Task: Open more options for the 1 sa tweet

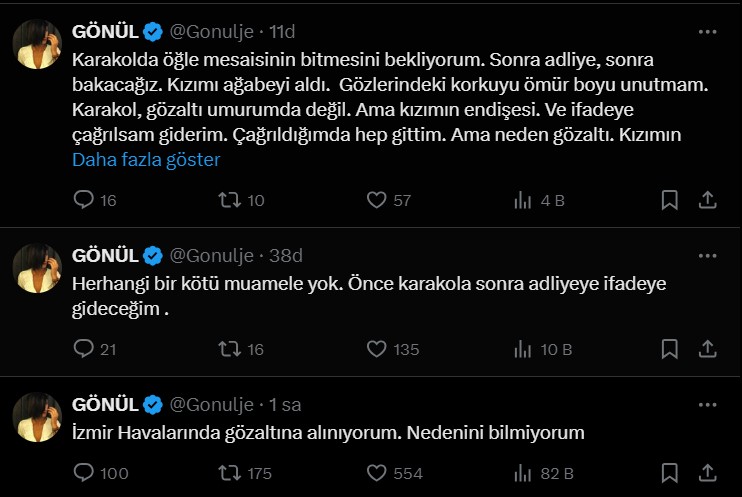Action: click(x=706, y=404)
